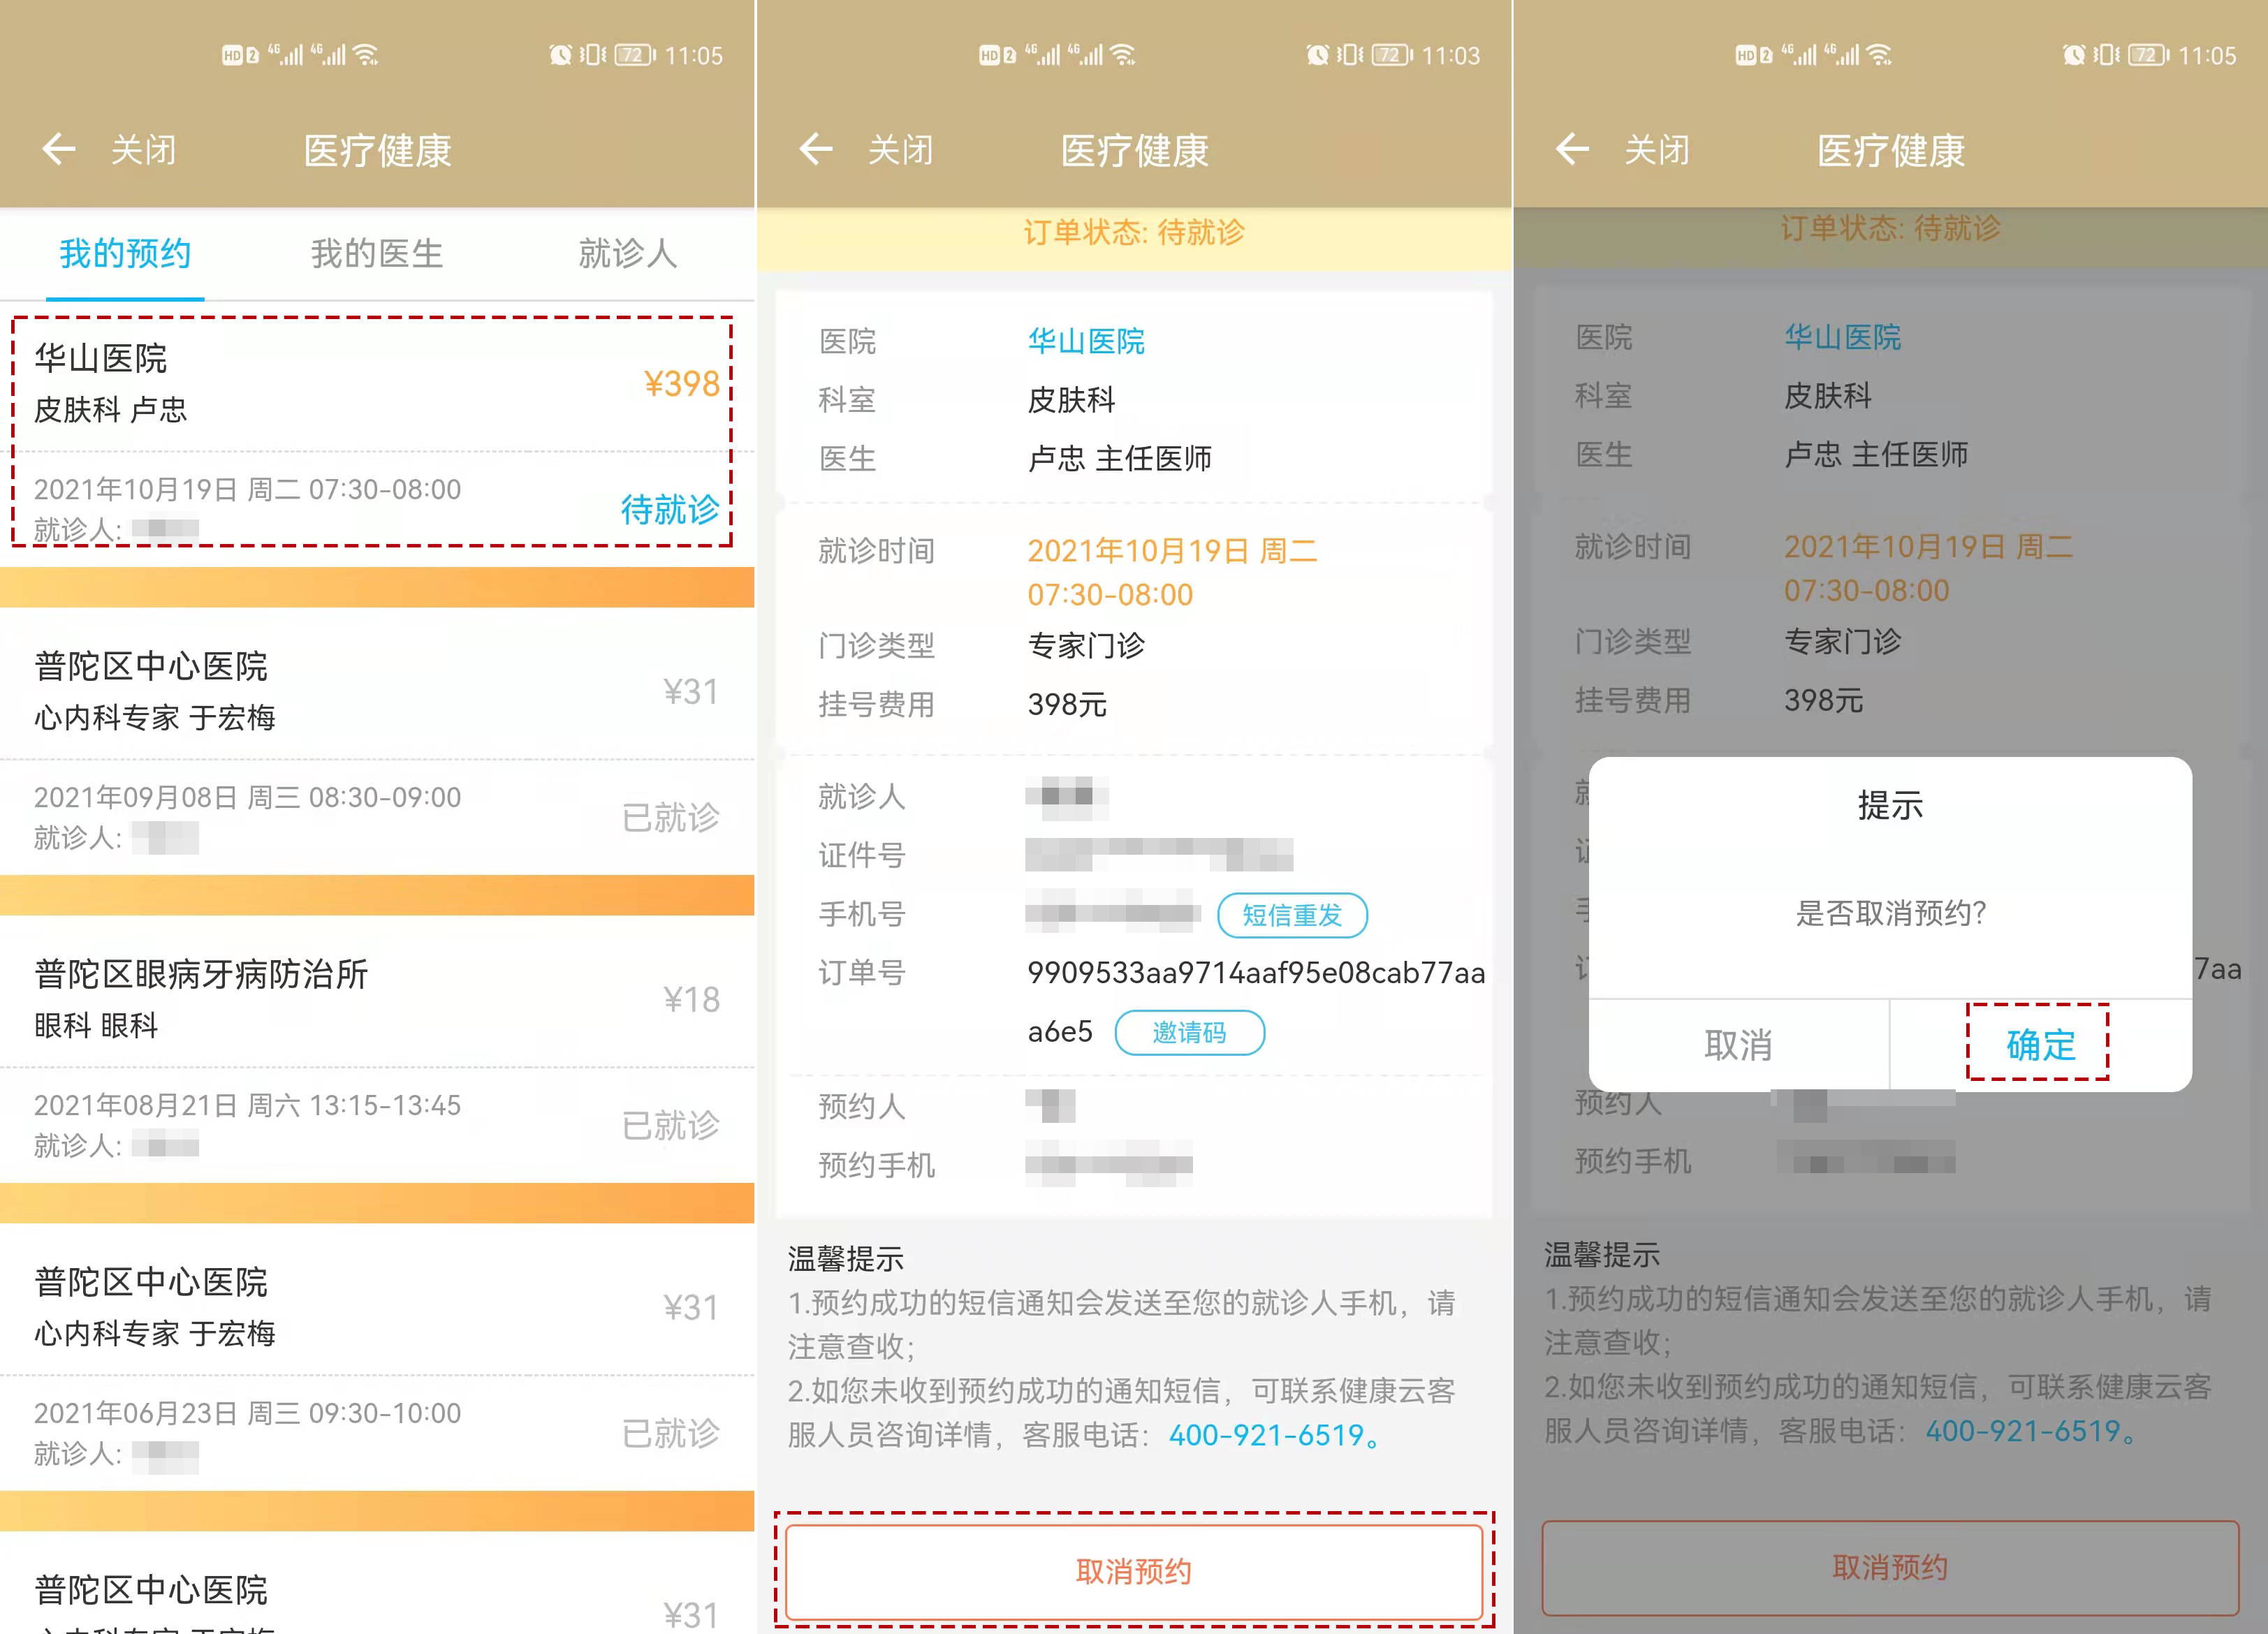Open 普陀区眼病牙病防治所 眼科 appointment
Screen dimensions: 2268x1634
coord(377,1049)
